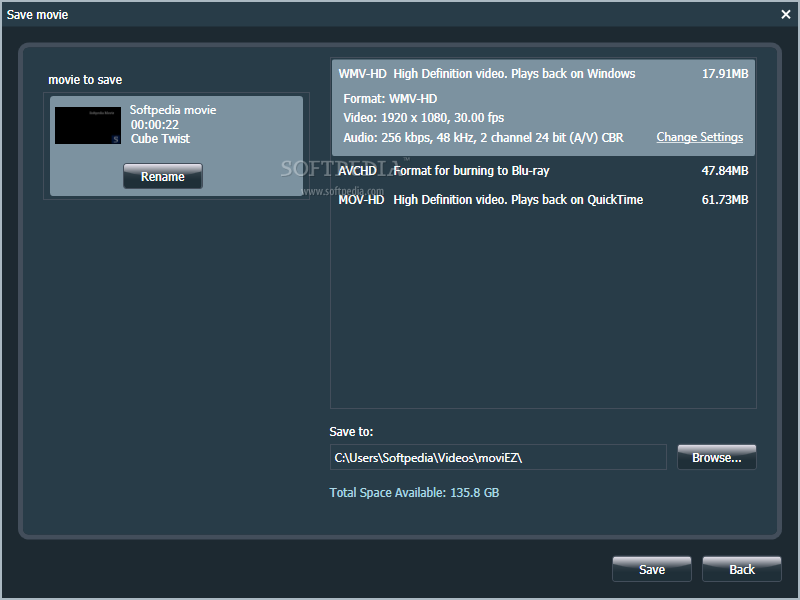The width and height of the screenshot is (800, 600).
Task: Click the Save to path field
Action: coord(498,457)
